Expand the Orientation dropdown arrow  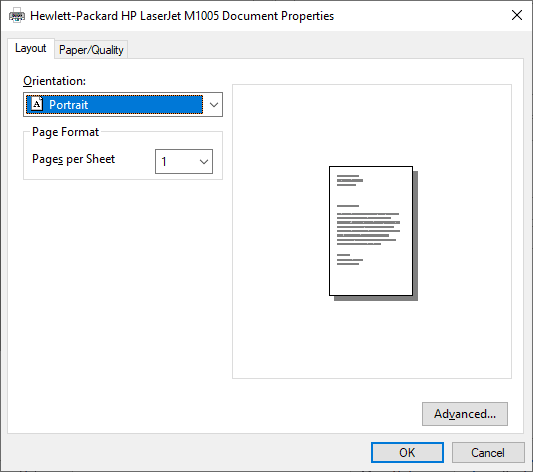213,105
